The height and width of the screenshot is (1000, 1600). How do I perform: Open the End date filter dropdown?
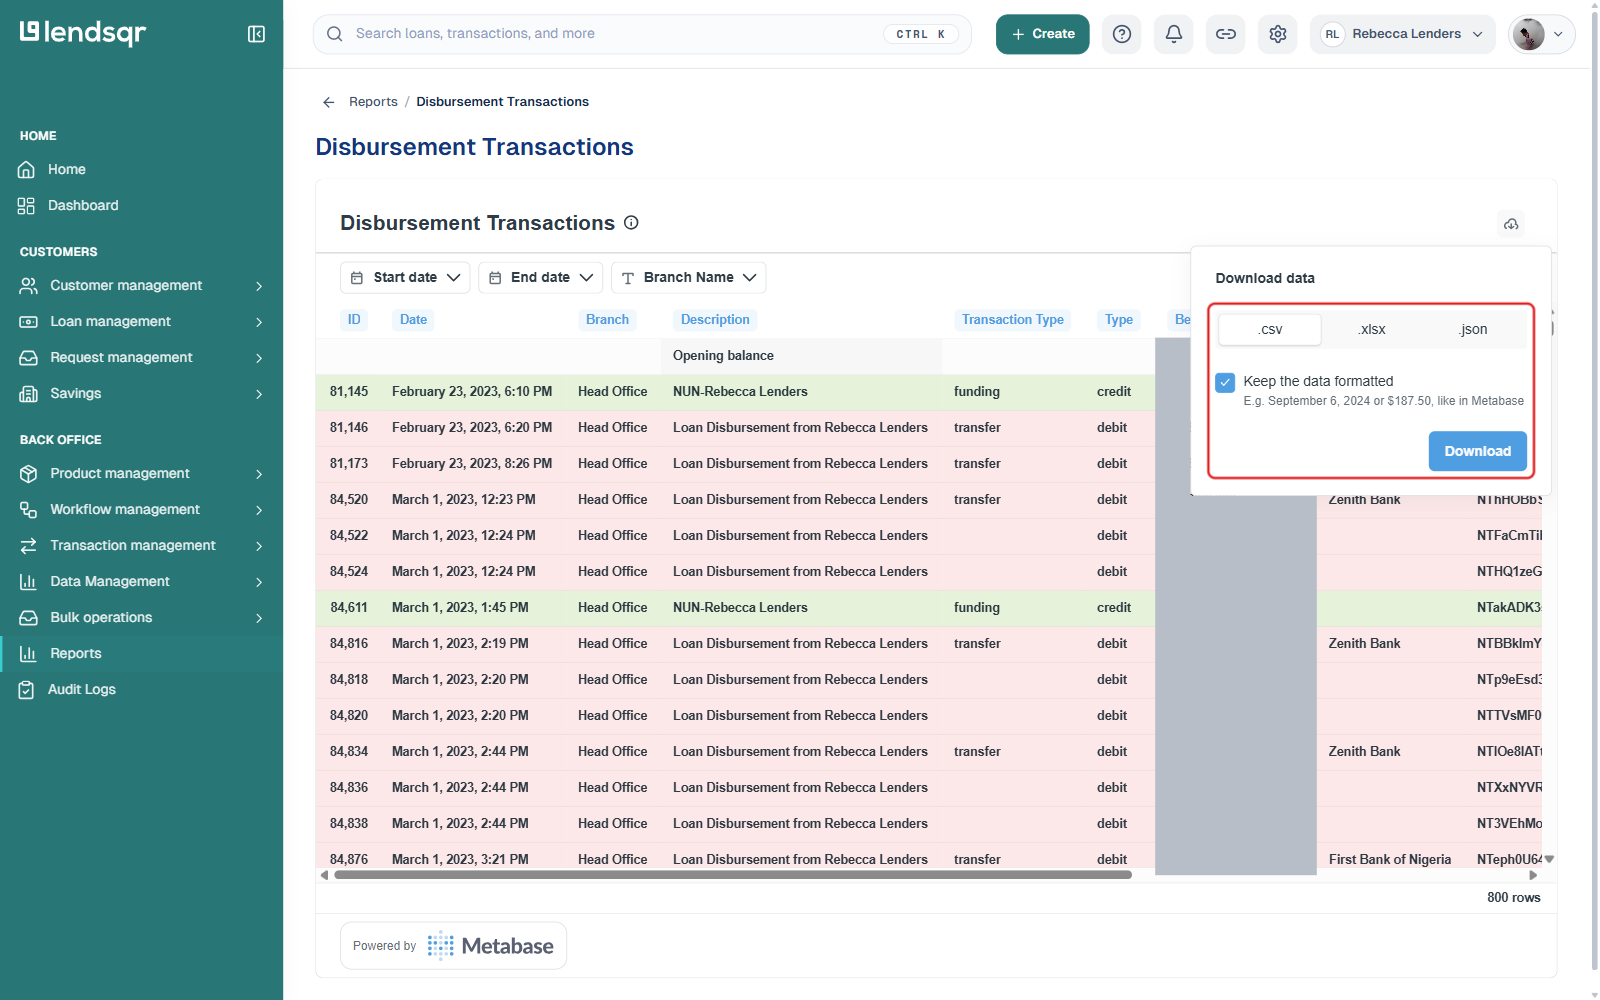[x=541, y=278]
